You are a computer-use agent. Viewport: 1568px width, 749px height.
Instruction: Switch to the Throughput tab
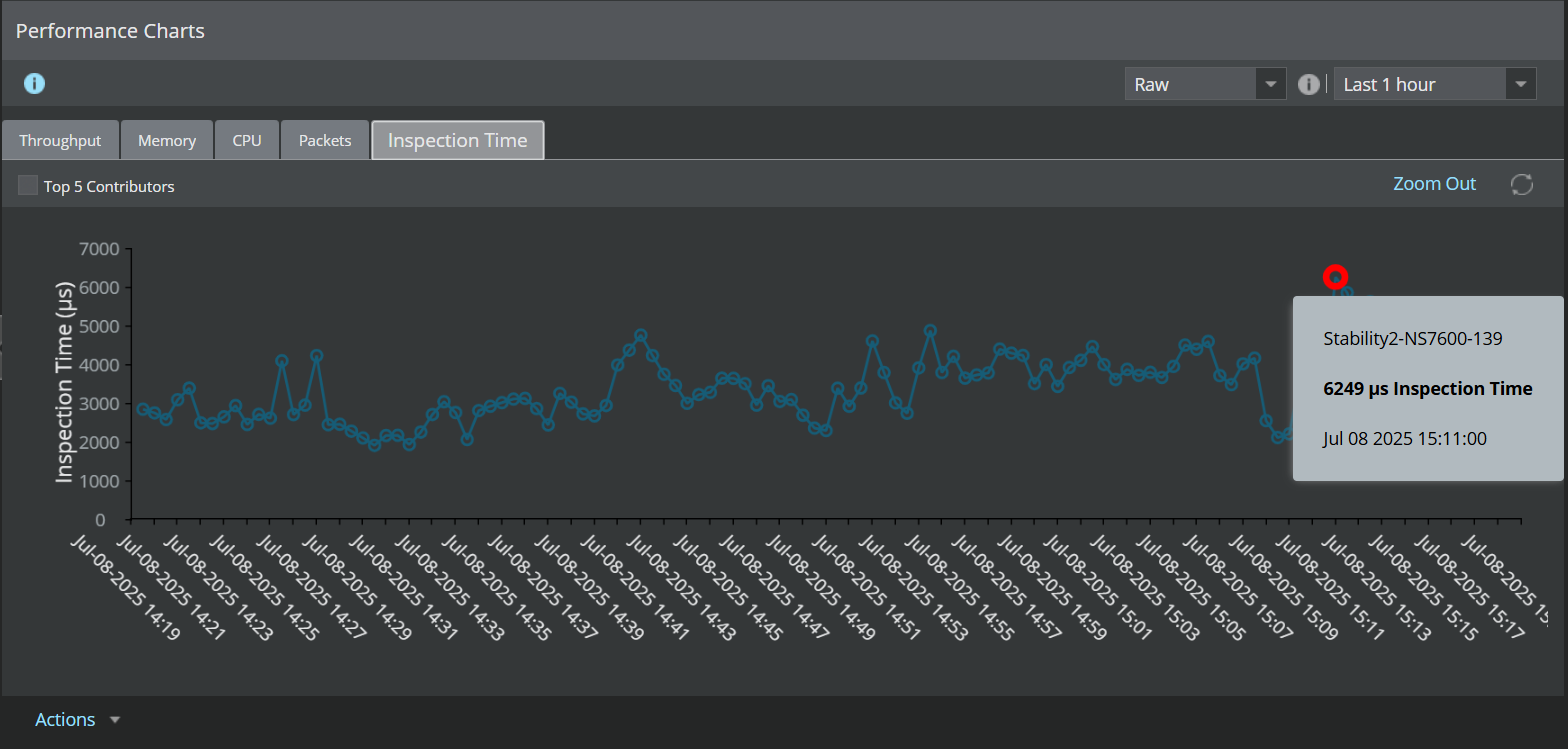click(x=60, y=140)
